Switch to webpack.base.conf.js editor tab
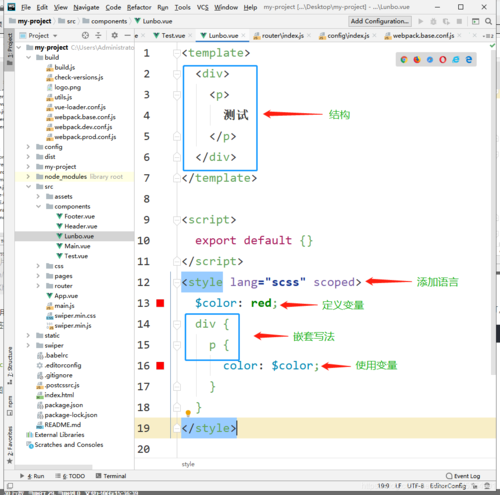The height and width of the screenshot is (495, 500). (x=423, y=35)
